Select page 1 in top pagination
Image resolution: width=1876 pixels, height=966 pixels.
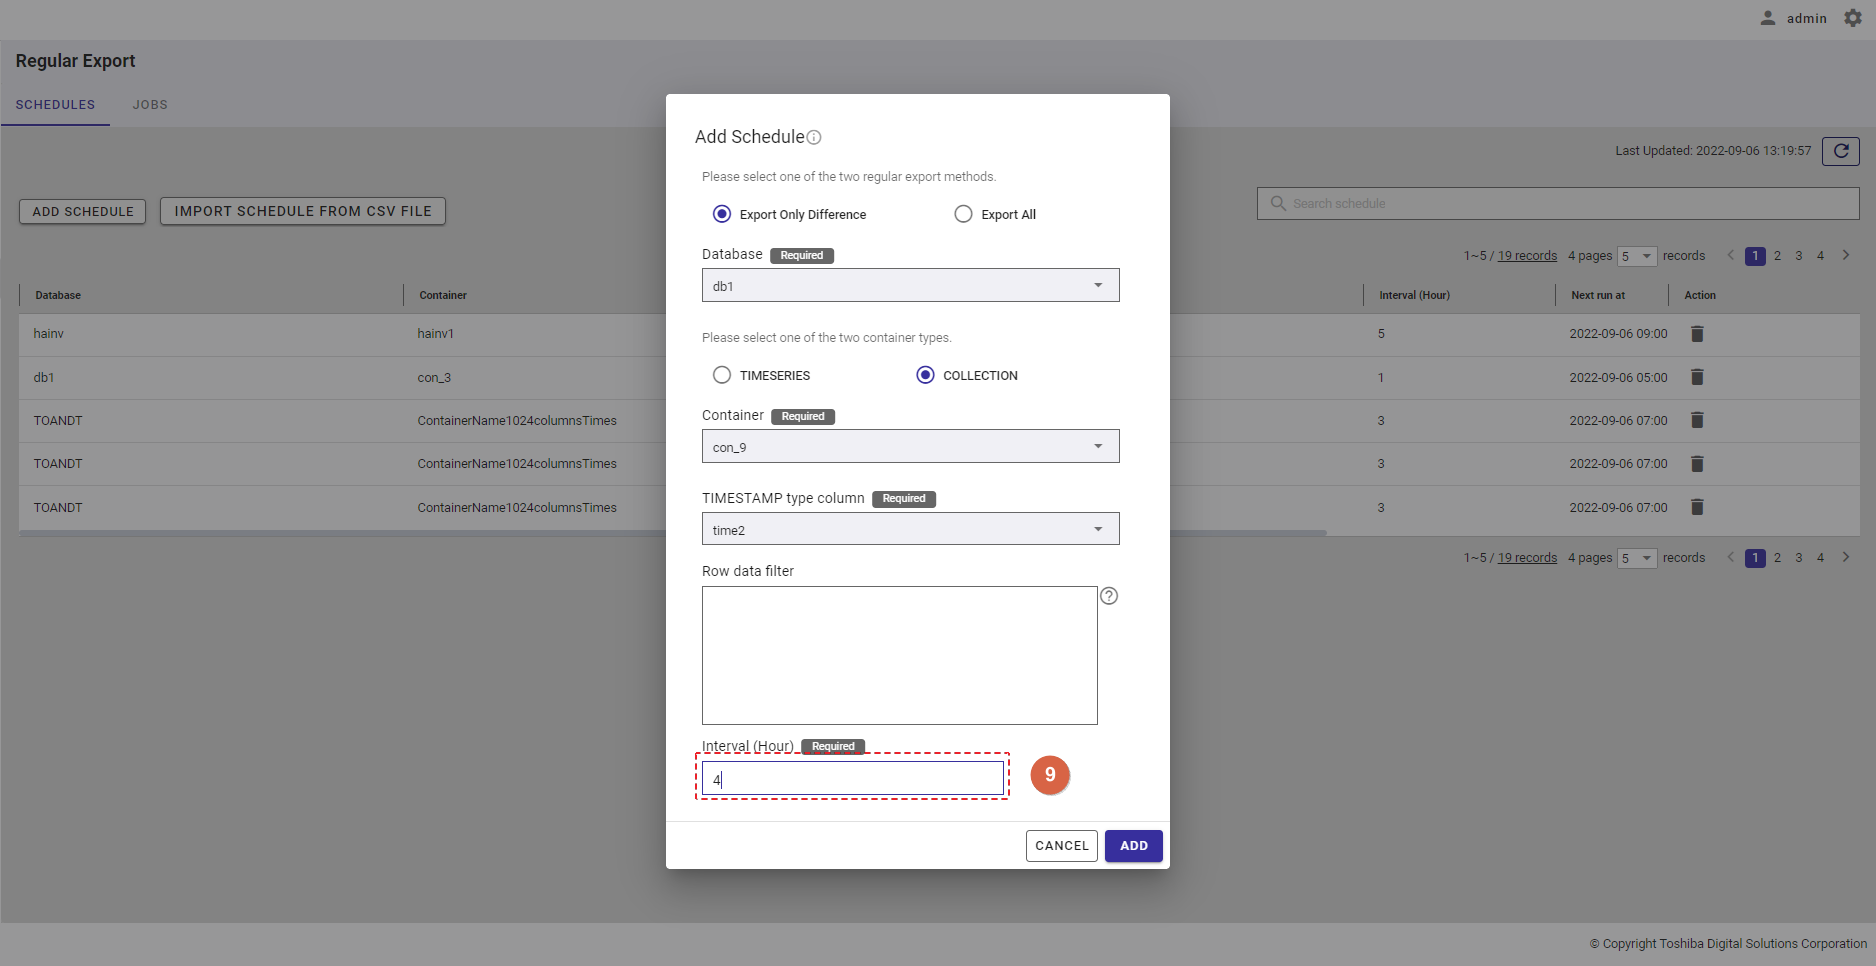[x=1755, y=256]
